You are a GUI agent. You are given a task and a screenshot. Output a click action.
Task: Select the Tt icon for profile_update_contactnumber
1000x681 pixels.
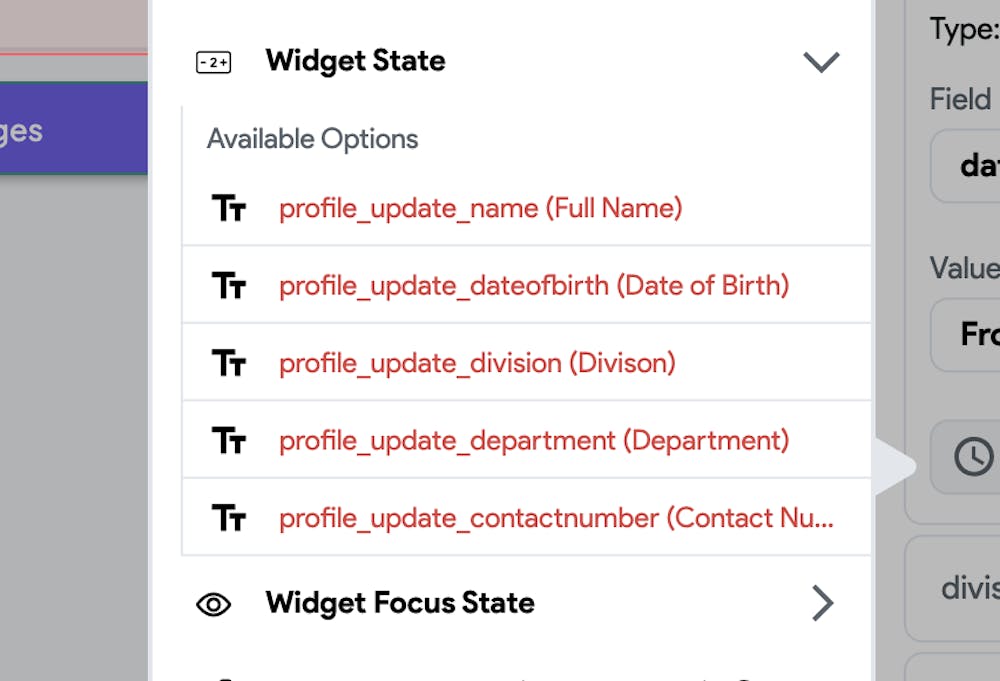(x=229, y=517)
